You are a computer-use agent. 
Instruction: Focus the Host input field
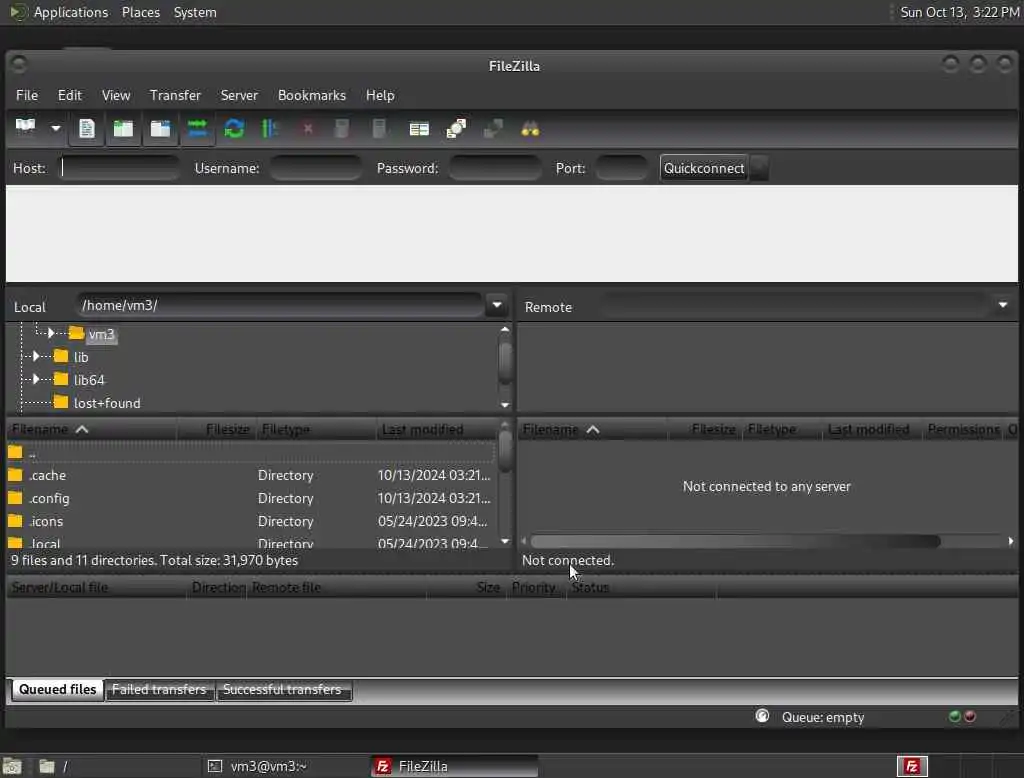(x=120, y=168)
